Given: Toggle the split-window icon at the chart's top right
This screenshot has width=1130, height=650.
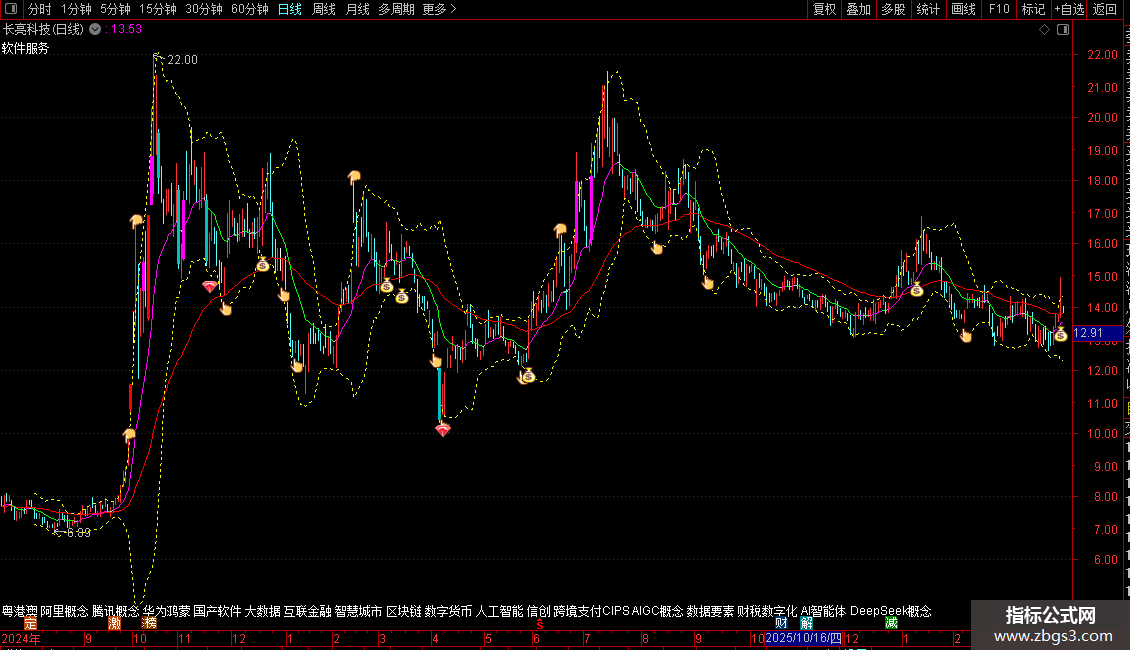Looking at the screenshot, I should pos(1063,30).
